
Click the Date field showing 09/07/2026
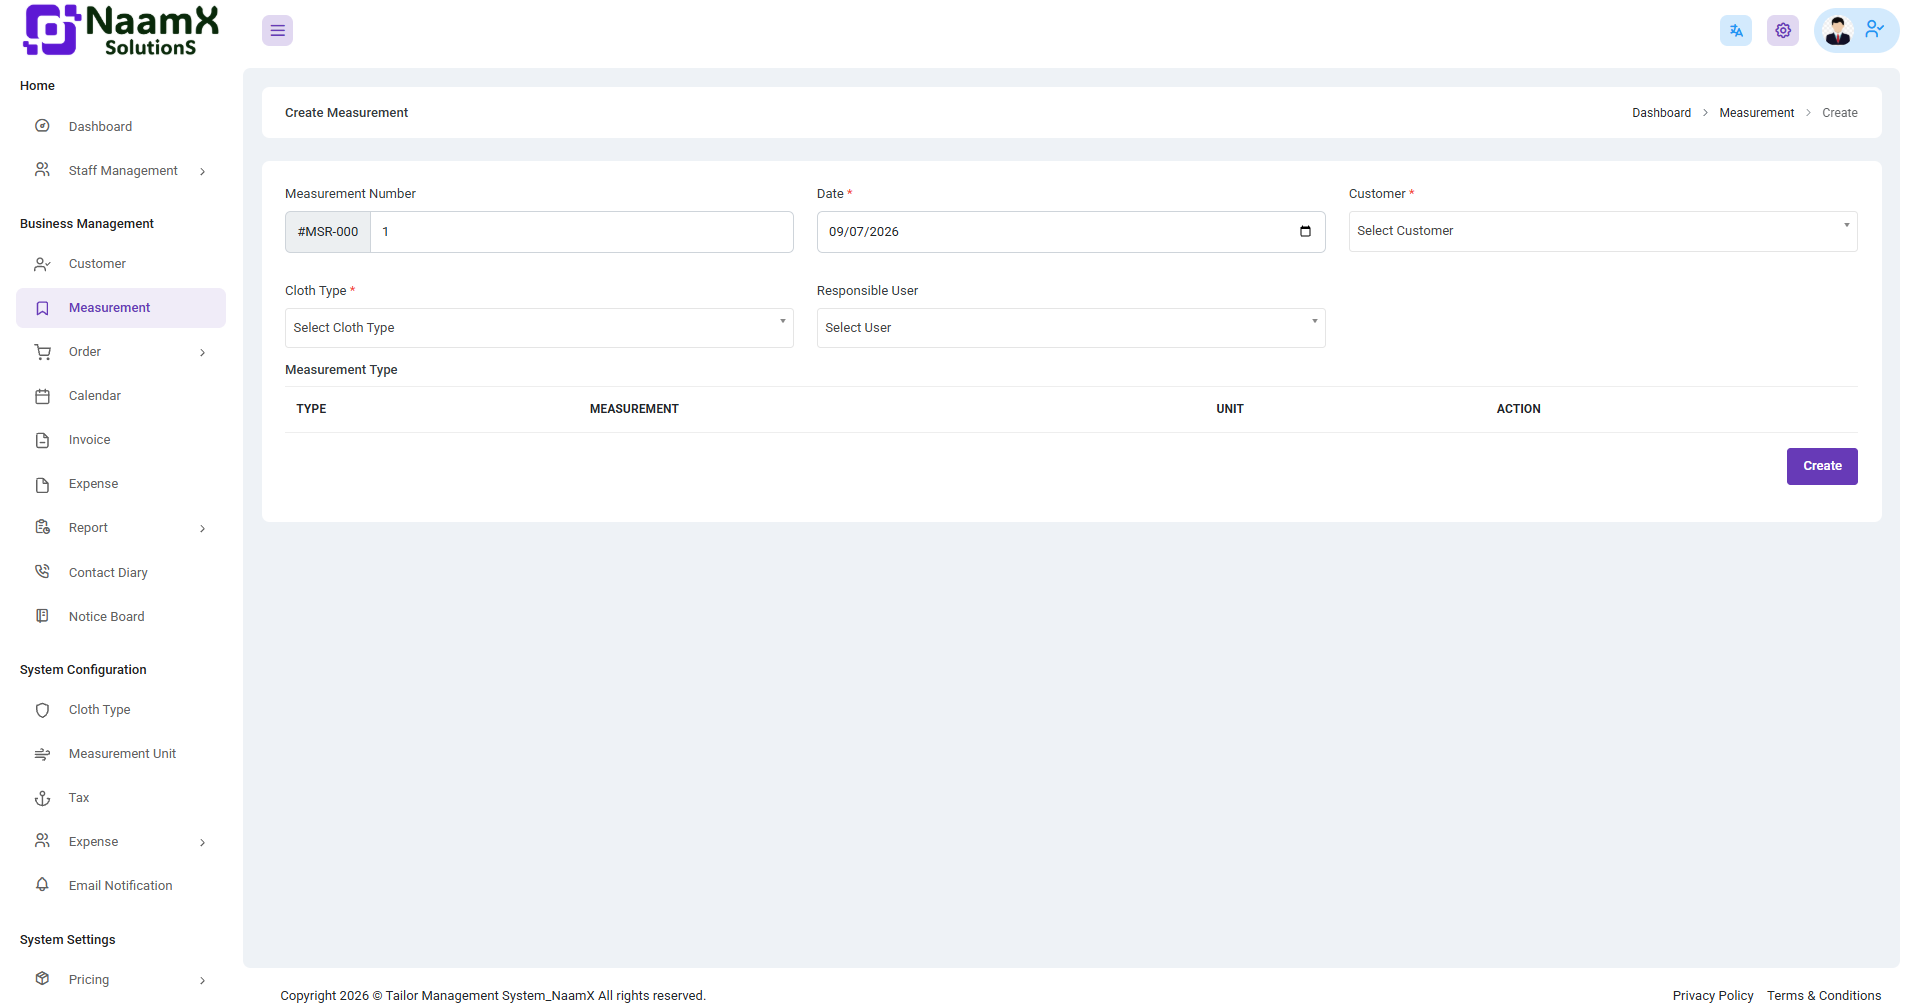1071,232
